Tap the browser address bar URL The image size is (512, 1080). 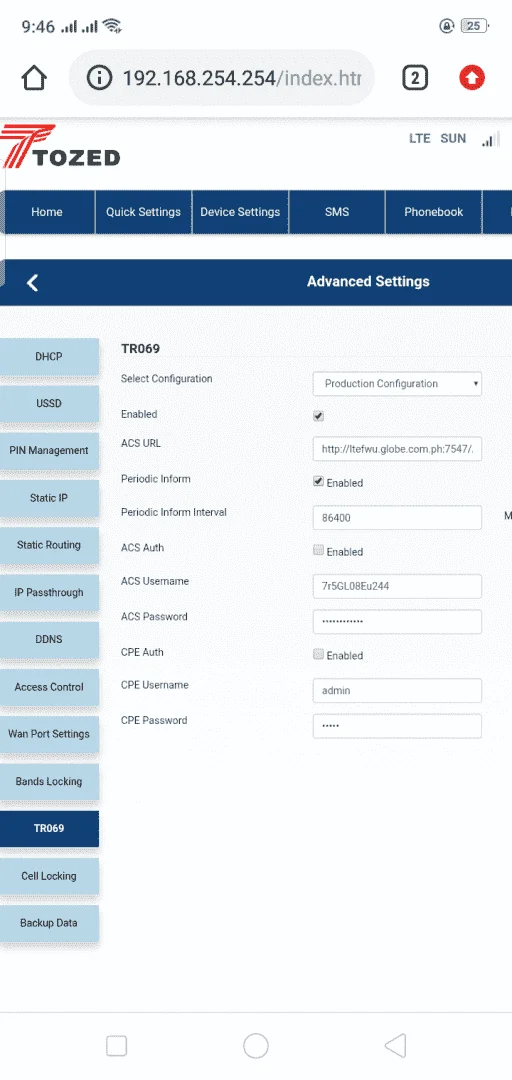[x=242, y=78]
